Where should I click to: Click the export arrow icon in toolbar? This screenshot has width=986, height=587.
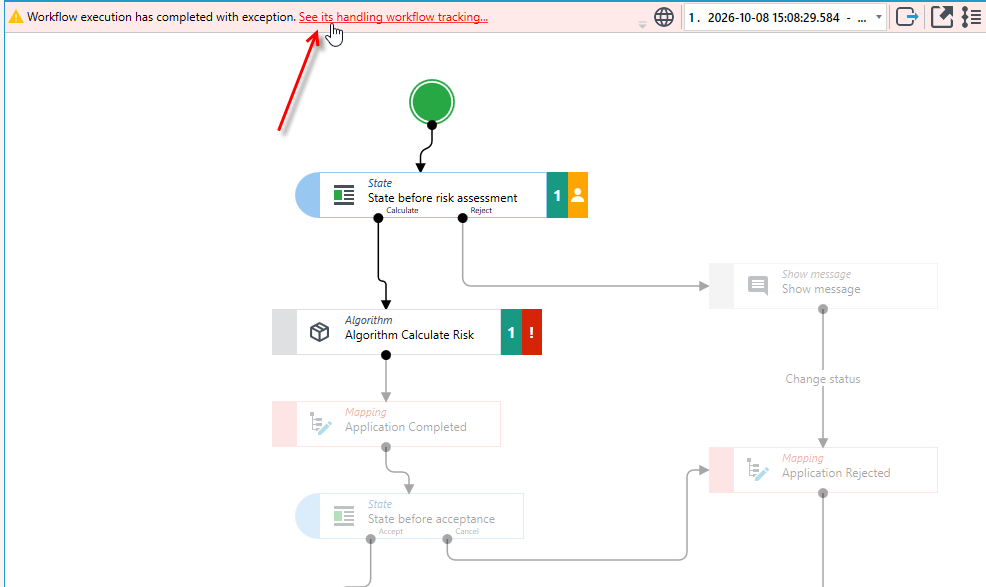tap(907, 17)
